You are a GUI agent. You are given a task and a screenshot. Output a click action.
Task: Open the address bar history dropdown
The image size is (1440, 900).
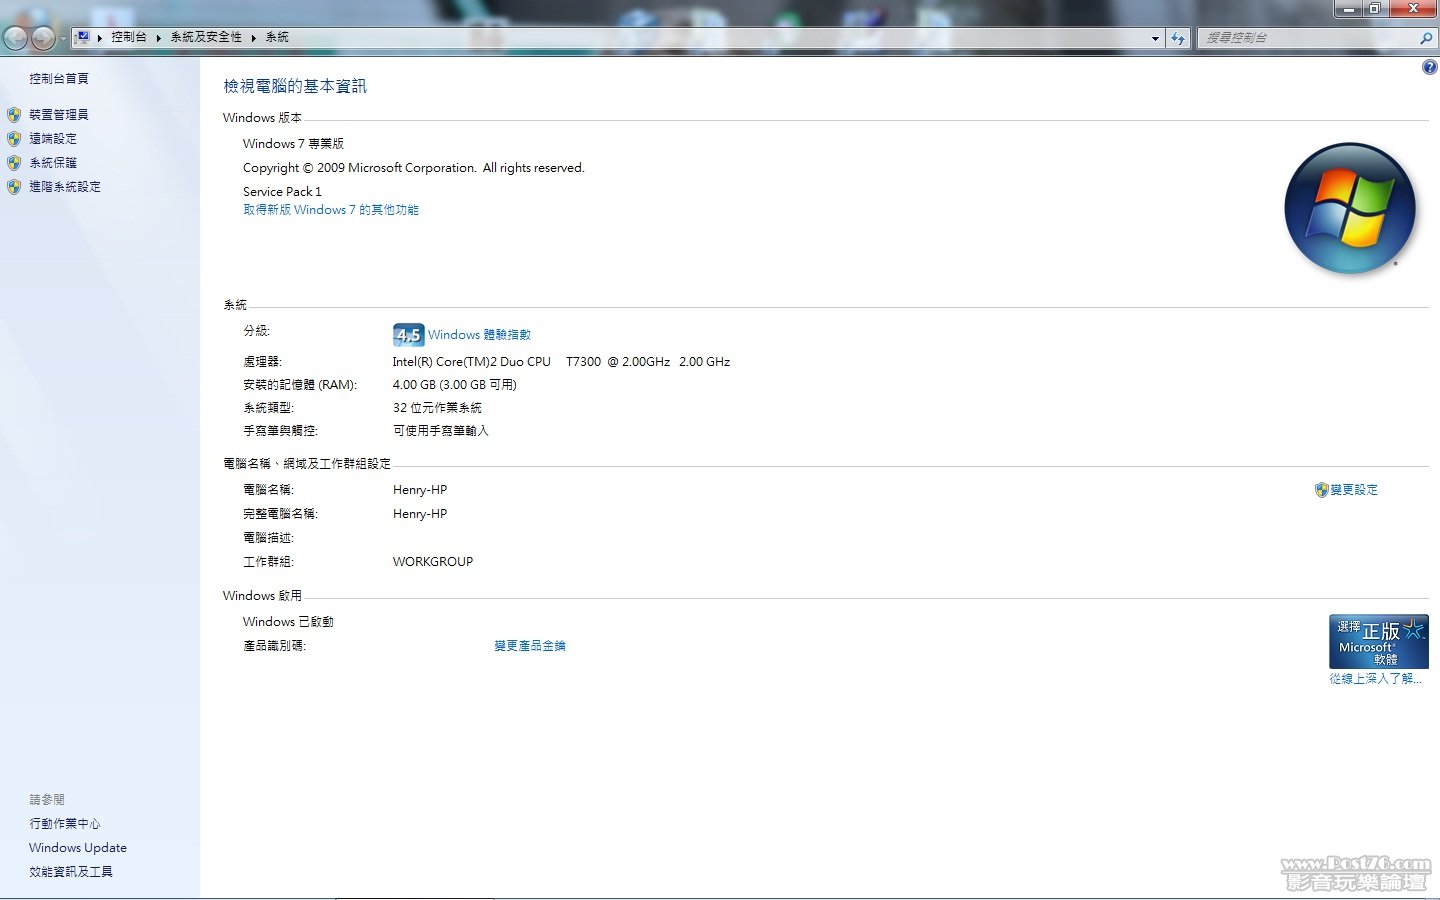1155,38
